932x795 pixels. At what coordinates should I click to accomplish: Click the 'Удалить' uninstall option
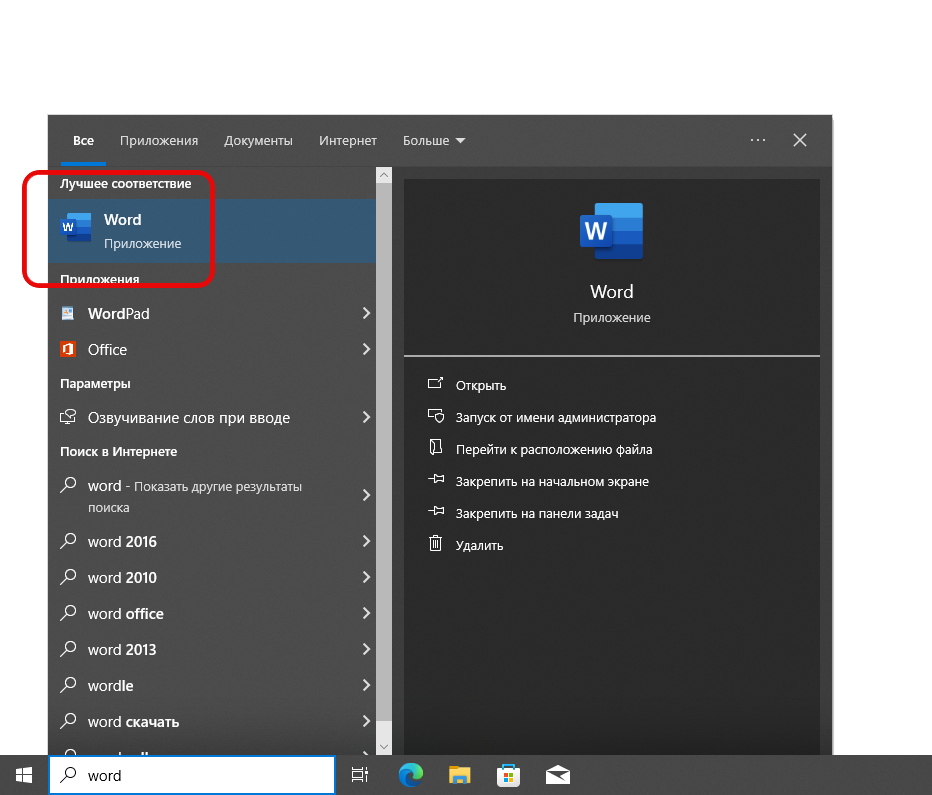pyautogui.click(x=479, y=545)
